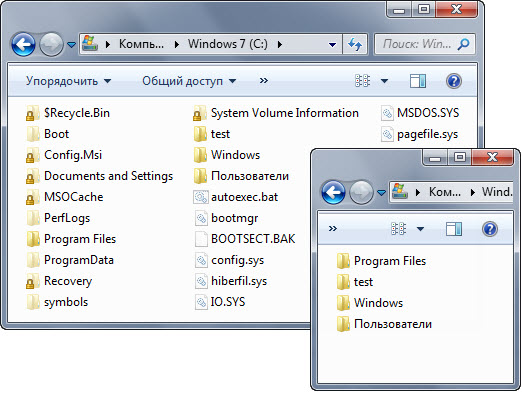
Task: Expand arrow after Windows 7 (C:) breadcrumb
Action: 280,44
